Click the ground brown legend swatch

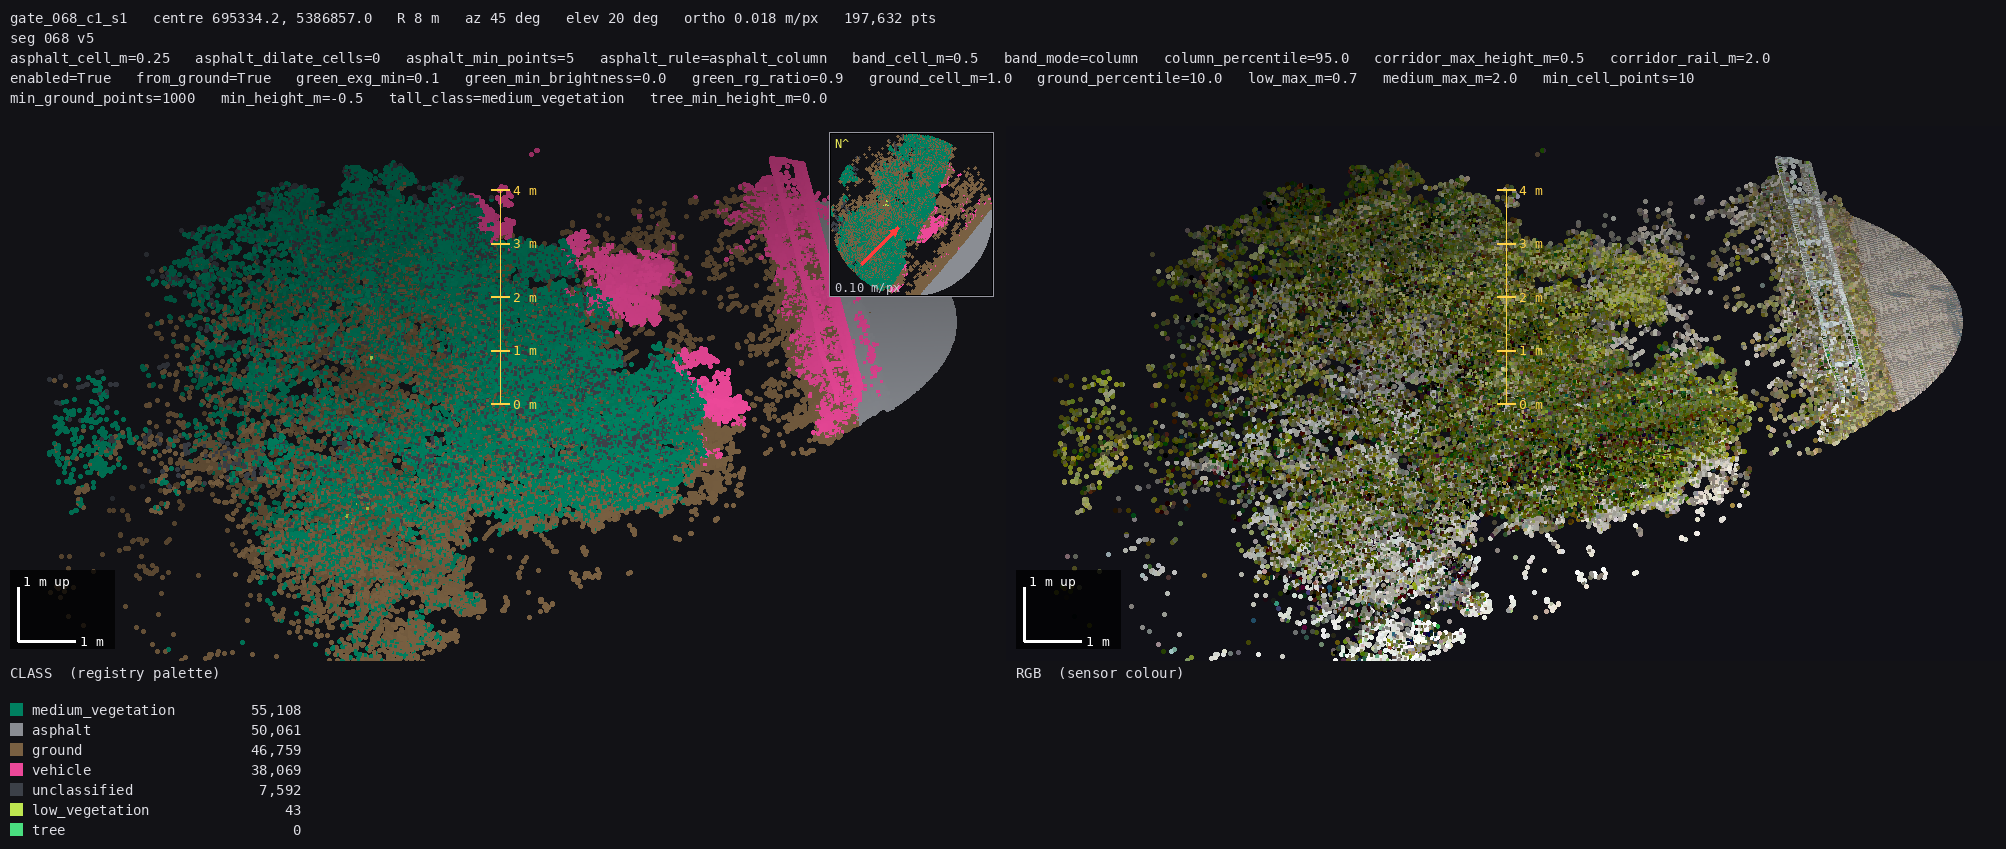(x=16, y=750)
